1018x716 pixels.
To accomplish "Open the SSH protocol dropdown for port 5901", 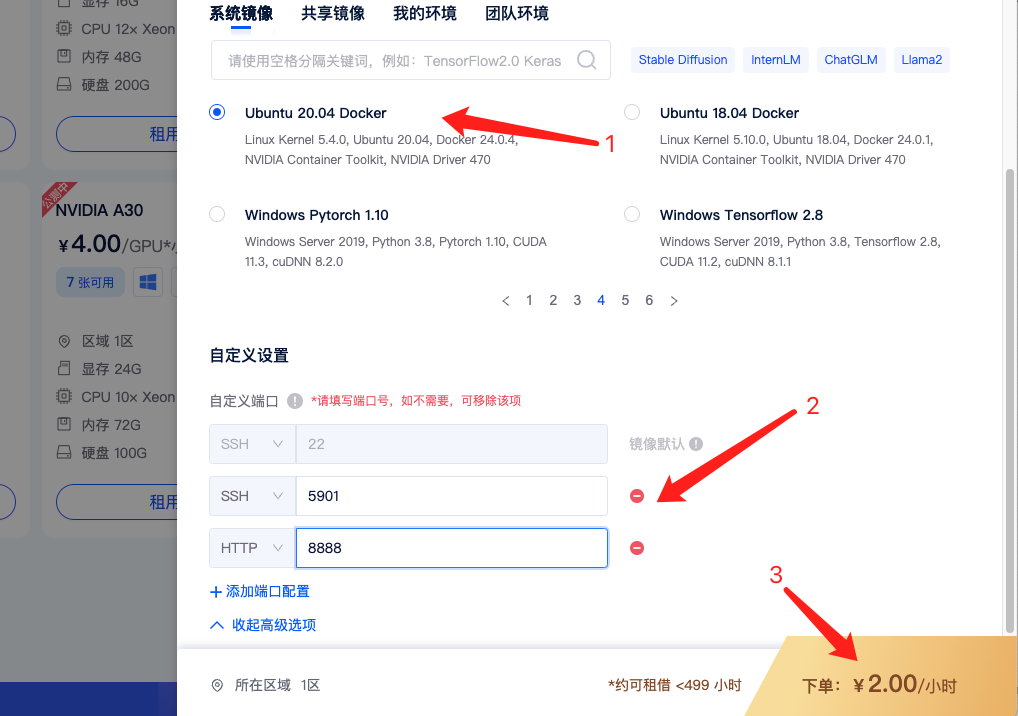I will (252, 496).
